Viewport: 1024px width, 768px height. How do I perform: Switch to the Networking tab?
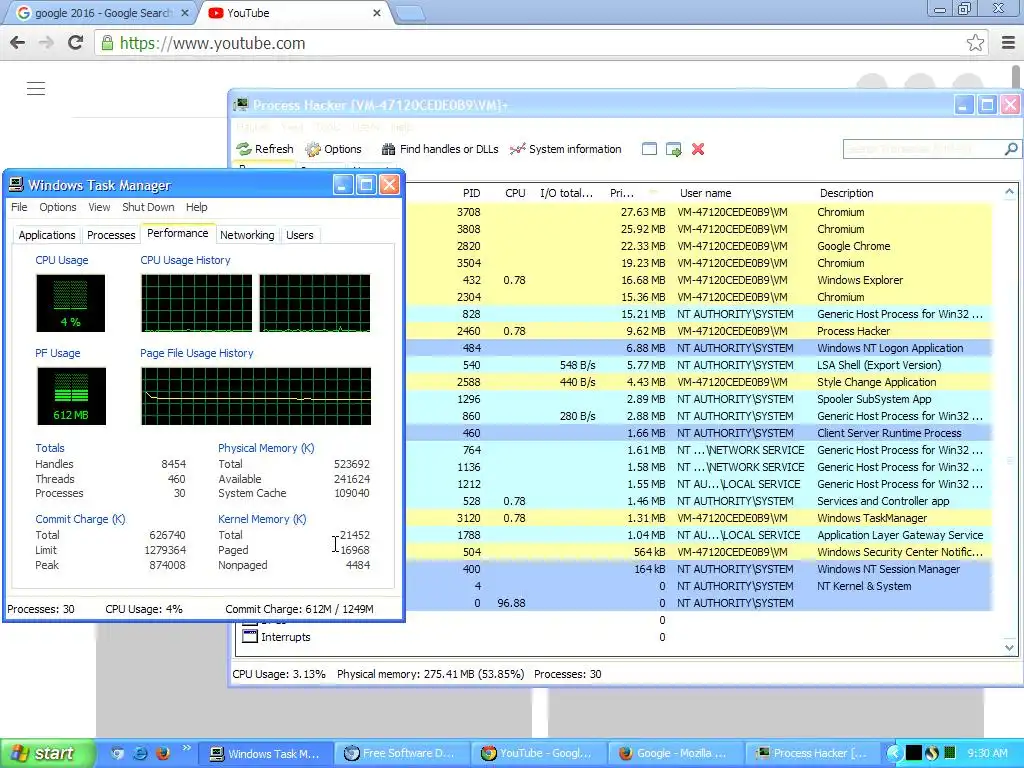(x=247, y=235)
